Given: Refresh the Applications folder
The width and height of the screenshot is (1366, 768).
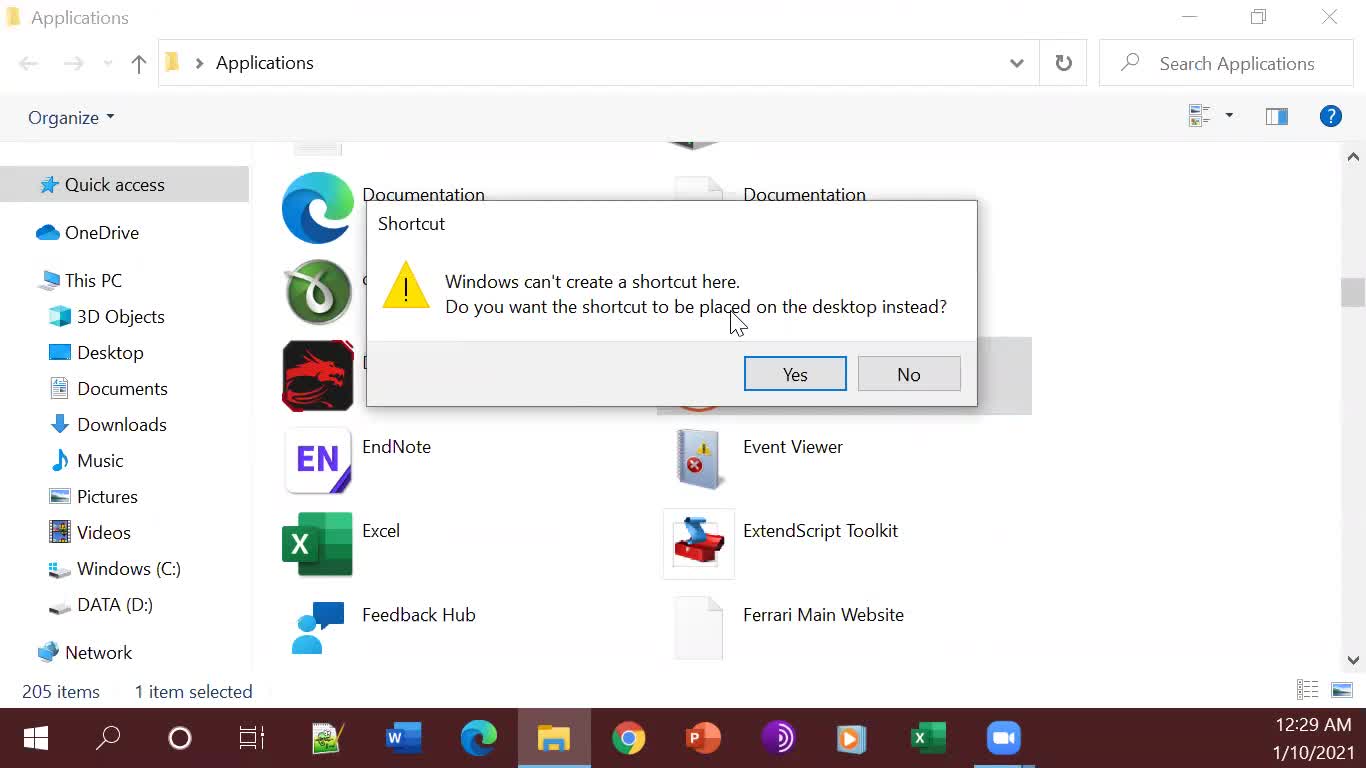Looking at the screenshot, I should (1063, 63).
